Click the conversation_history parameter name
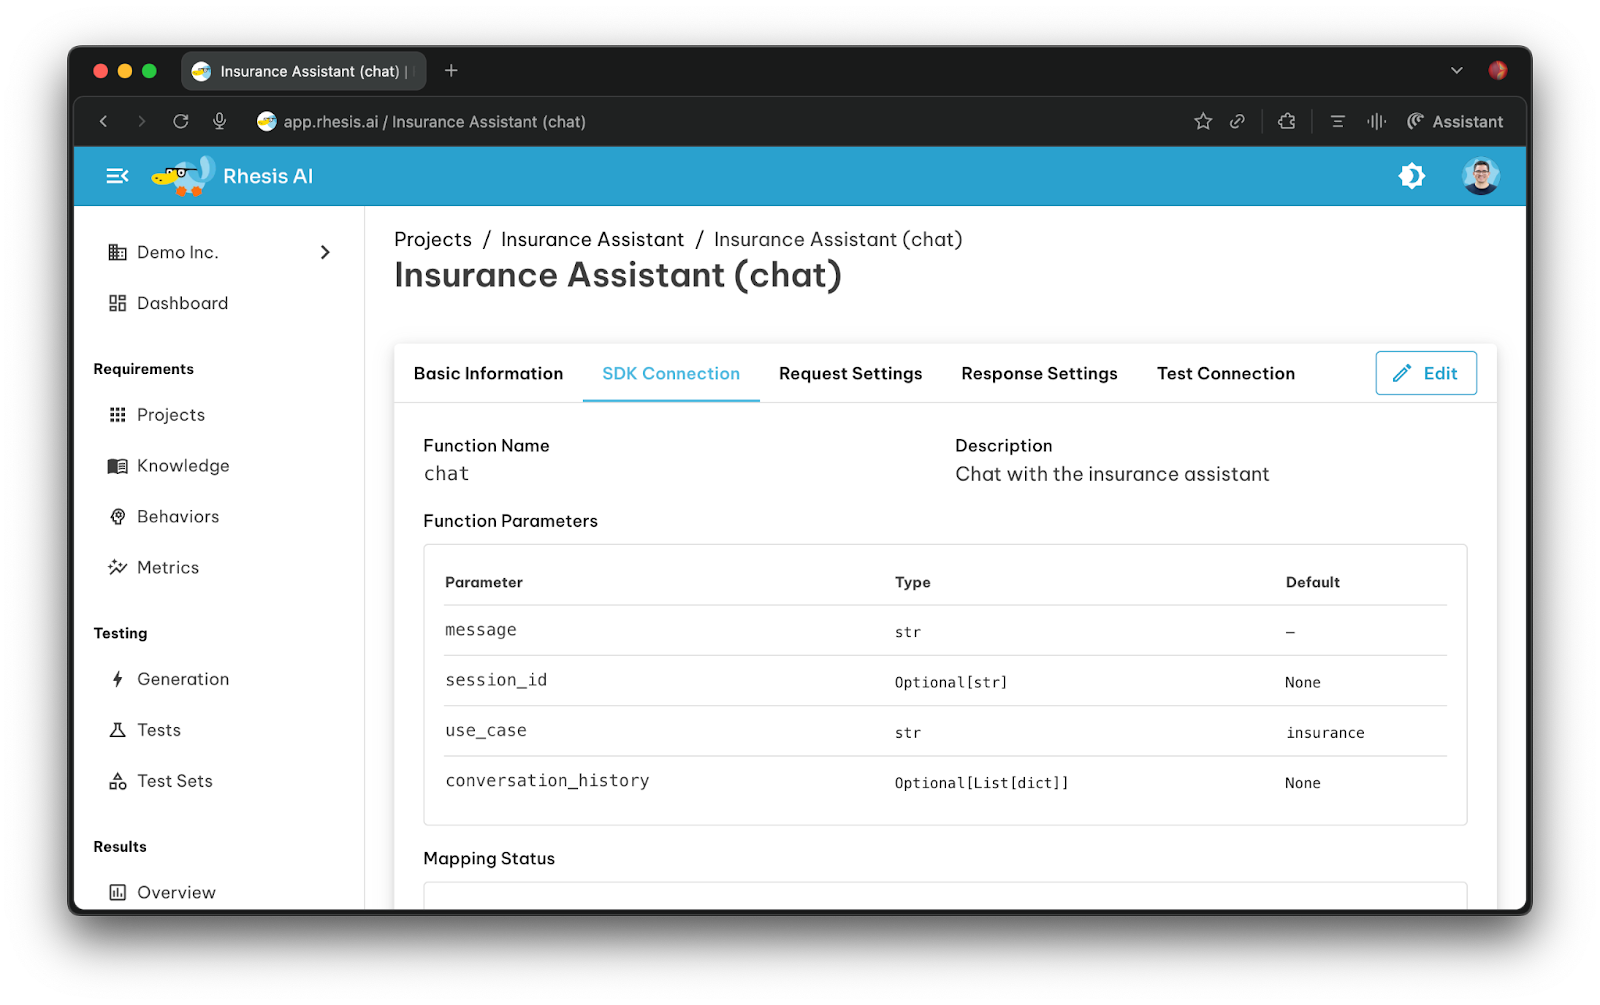 pyautogui.click(x=547, y=781)
